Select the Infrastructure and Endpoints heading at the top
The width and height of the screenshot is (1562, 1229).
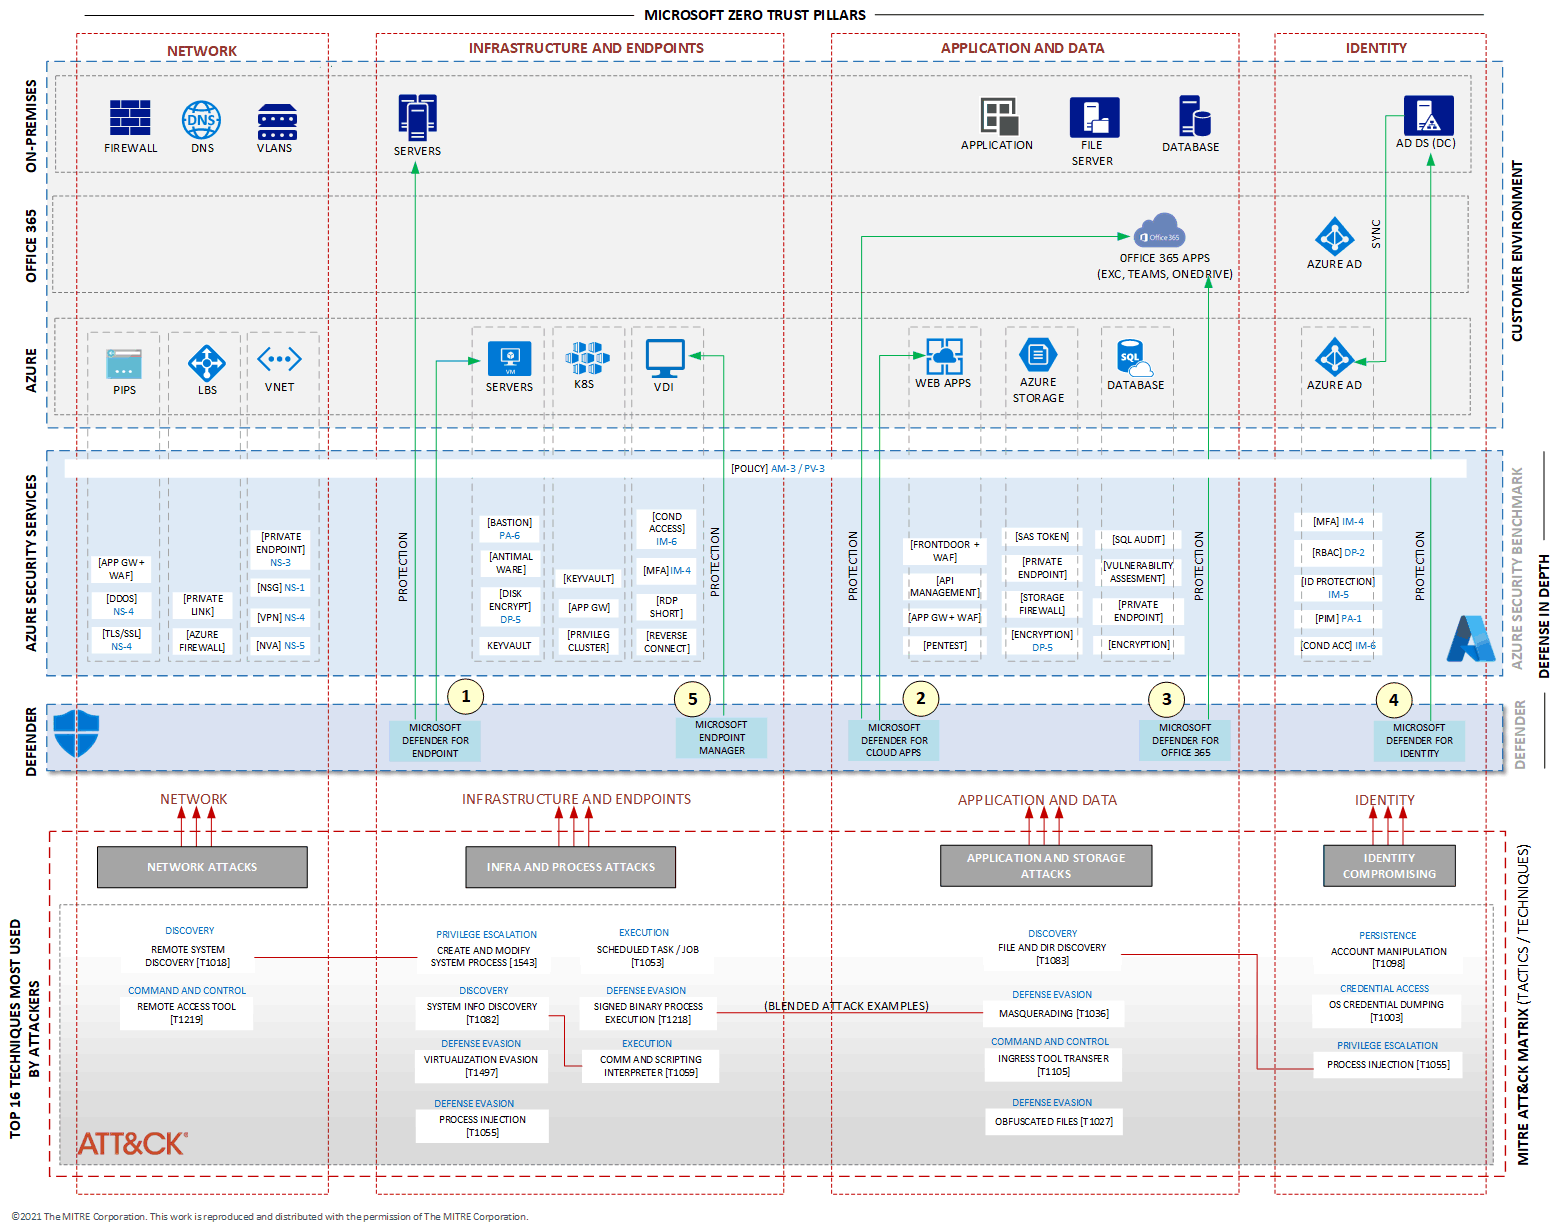click(x=586, y=48)
